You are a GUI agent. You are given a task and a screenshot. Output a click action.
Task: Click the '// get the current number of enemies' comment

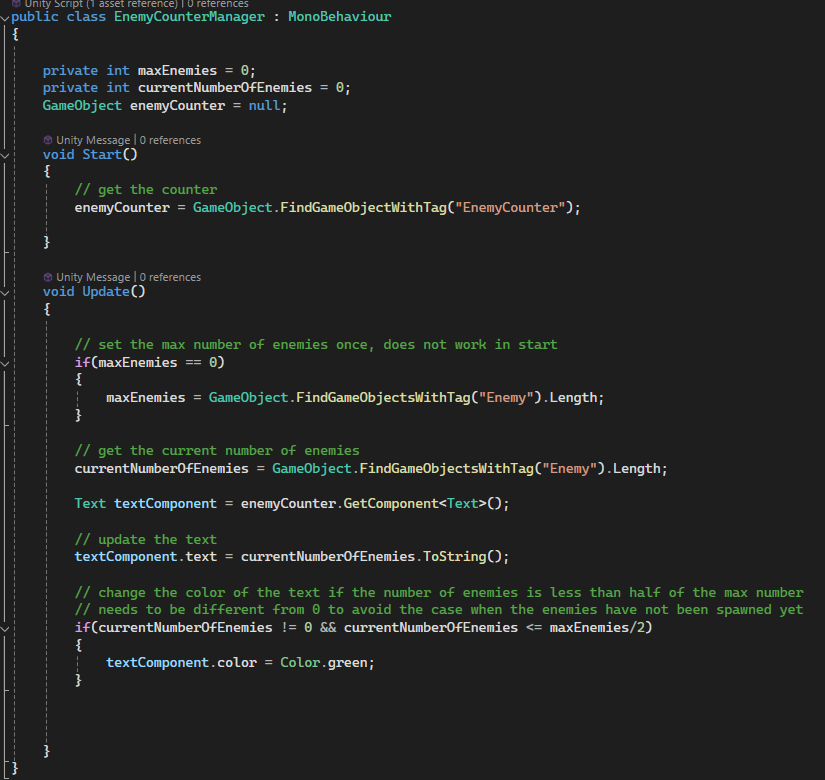coord(217,451)
